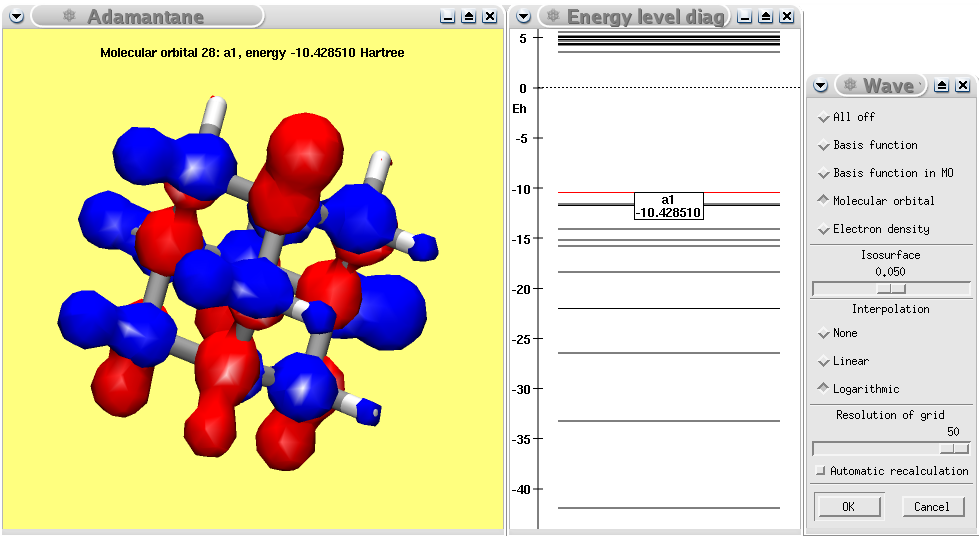Open the Adamantane window menu arrow
The image size is (979, 536).
[15, 16]
